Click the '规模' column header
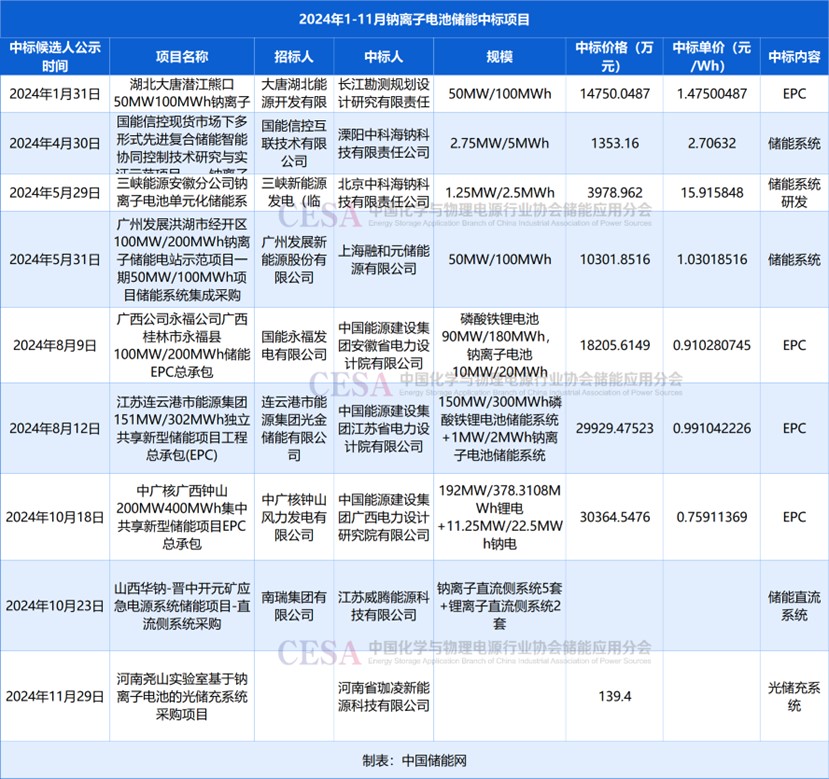829x779 pixels. (x=499, y=56)
